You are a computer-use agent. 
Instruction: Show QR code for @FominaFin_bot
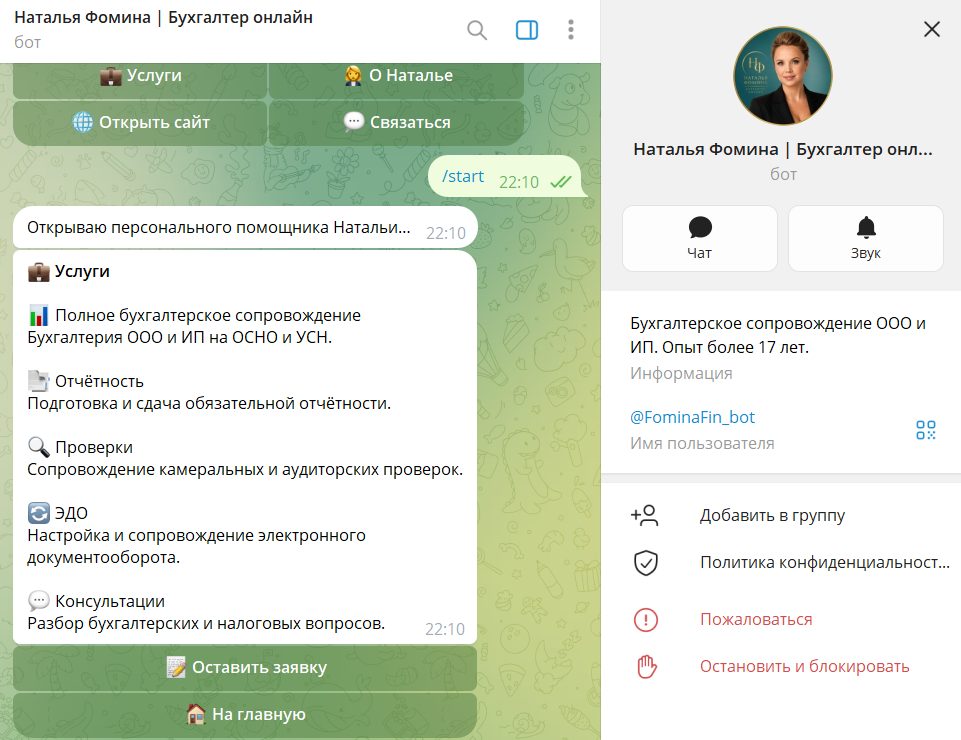[x=925, y=430]
